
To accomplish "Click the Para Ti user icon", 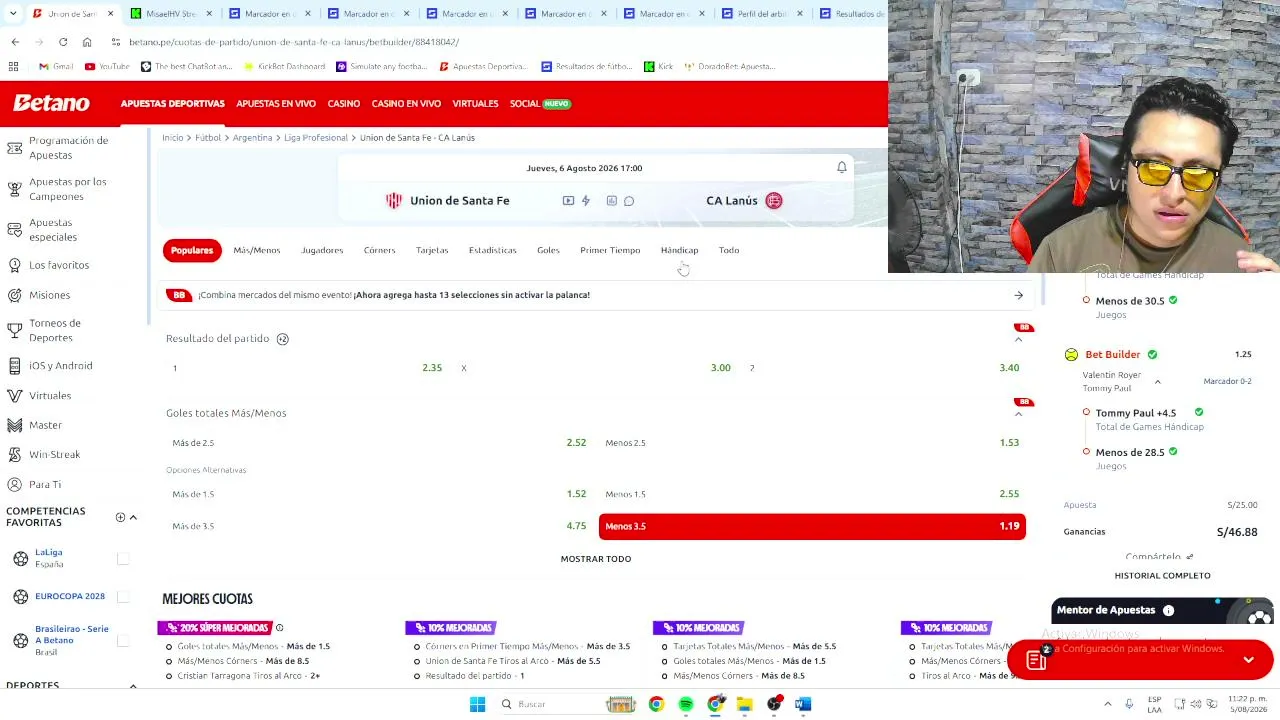I will click(15, 484).
